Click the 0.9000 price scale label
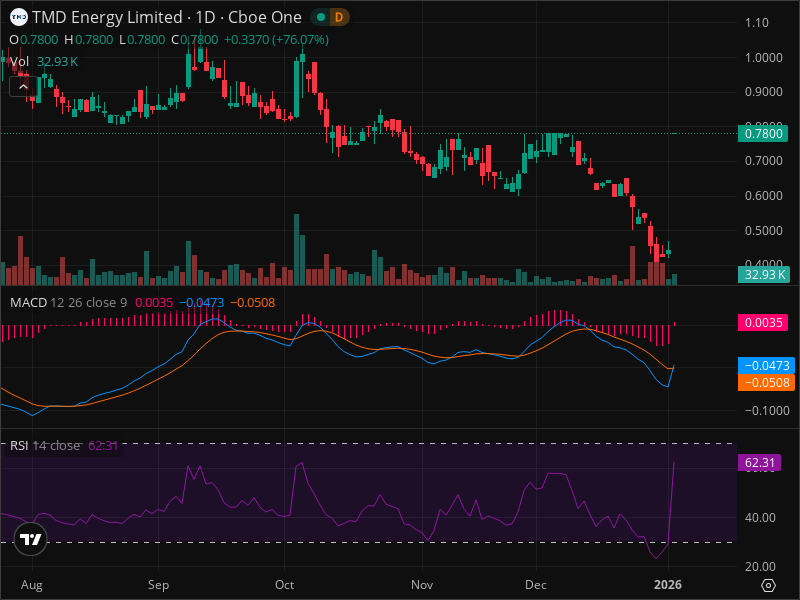Viewport: 800px width, 600px height. (x=764, y=92)
